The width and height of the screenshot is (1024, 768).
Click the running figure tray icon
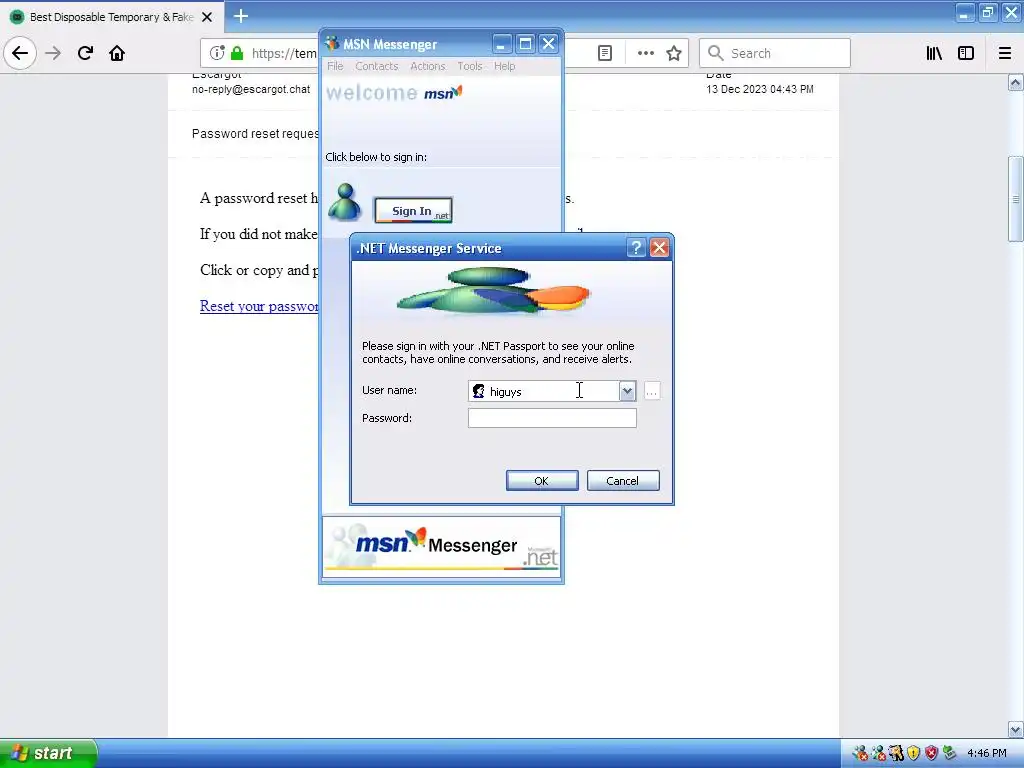(896, 754)
